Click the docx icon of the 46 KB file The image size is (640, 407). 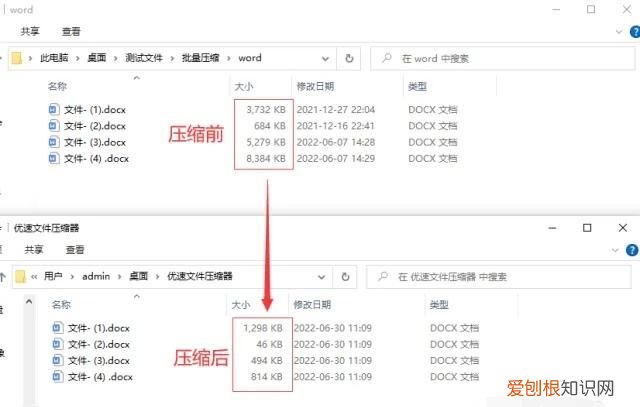[58, 344]
